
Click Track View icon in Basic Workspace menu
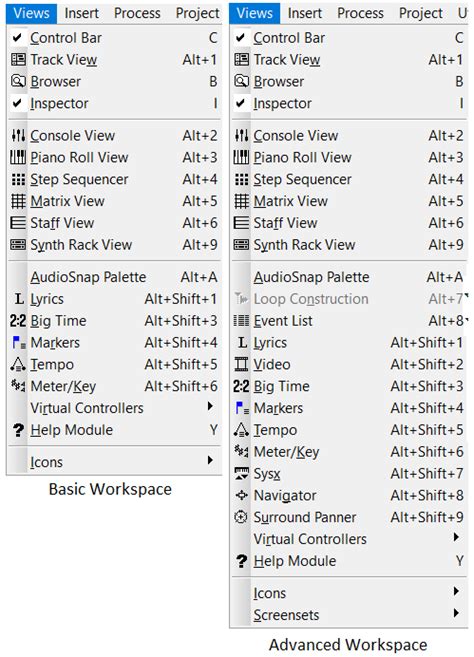18,59
